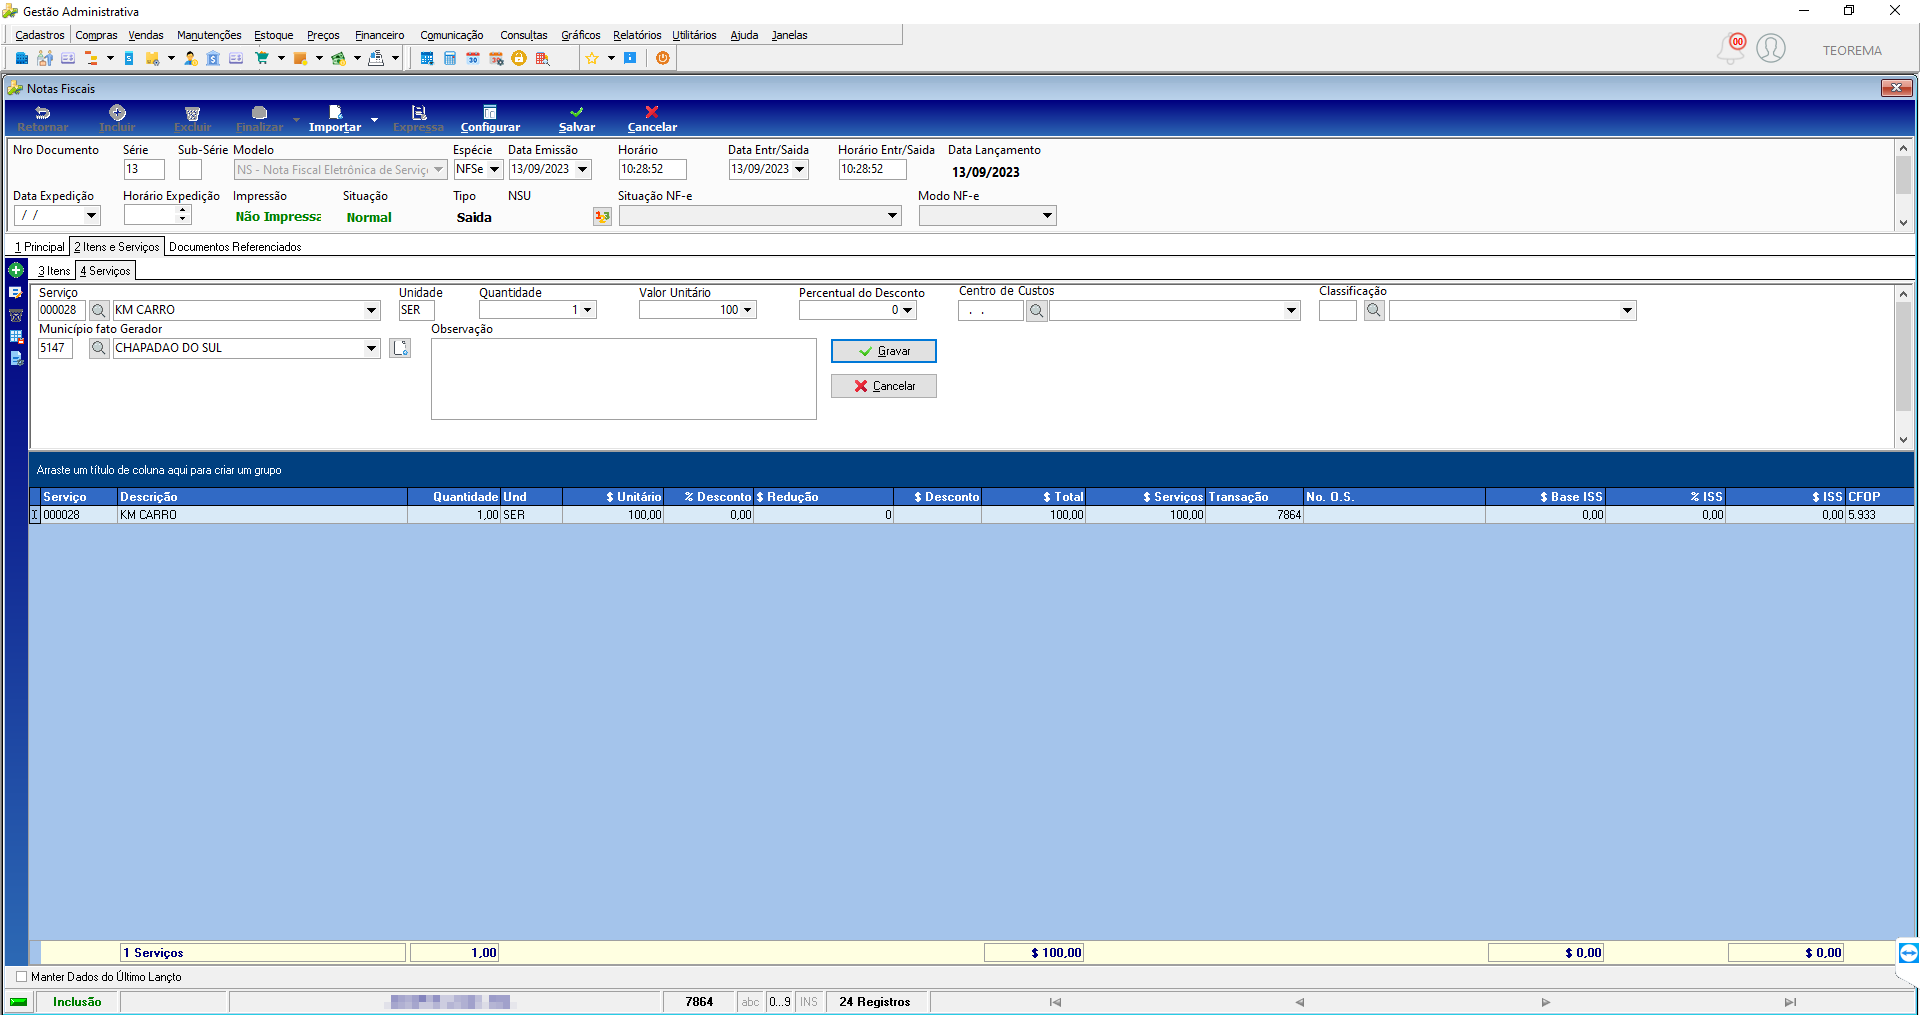Click the blue info icon in toolbar

[x=630, y=58]
